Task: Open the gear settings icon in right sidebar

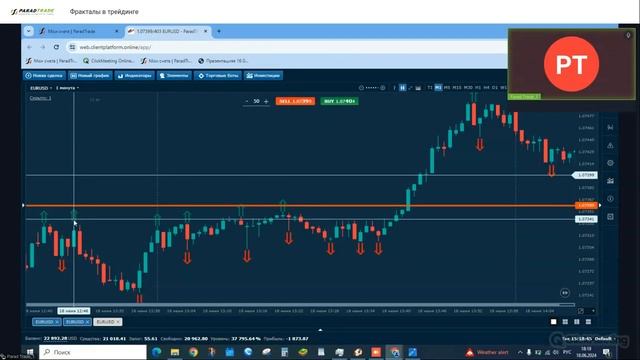Action: [x=610, y=163]
